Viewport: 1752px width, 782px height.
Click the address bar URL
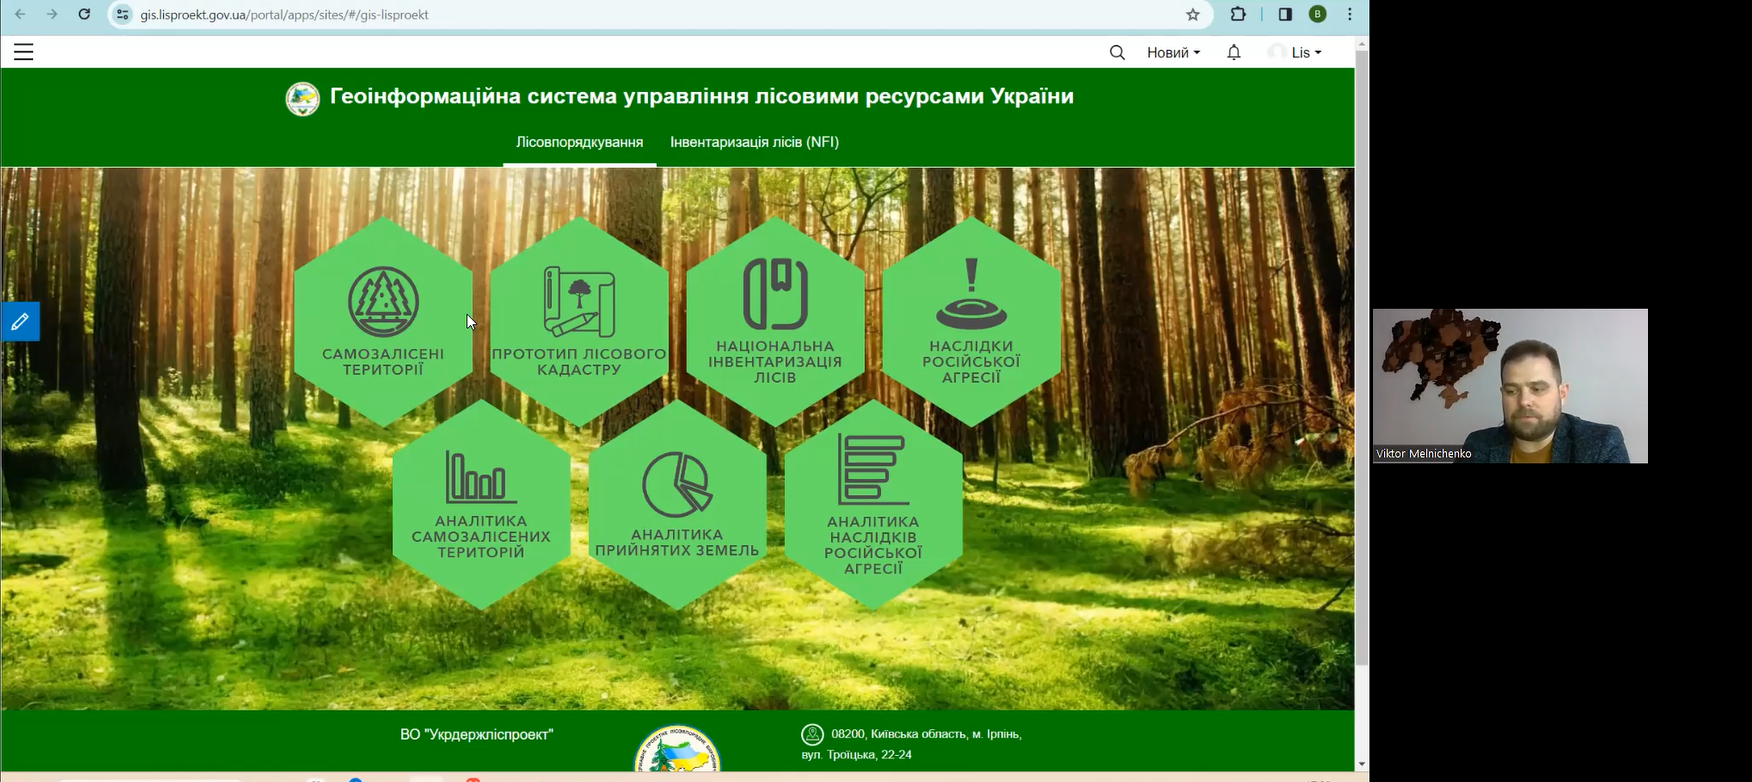click(285, 15)
